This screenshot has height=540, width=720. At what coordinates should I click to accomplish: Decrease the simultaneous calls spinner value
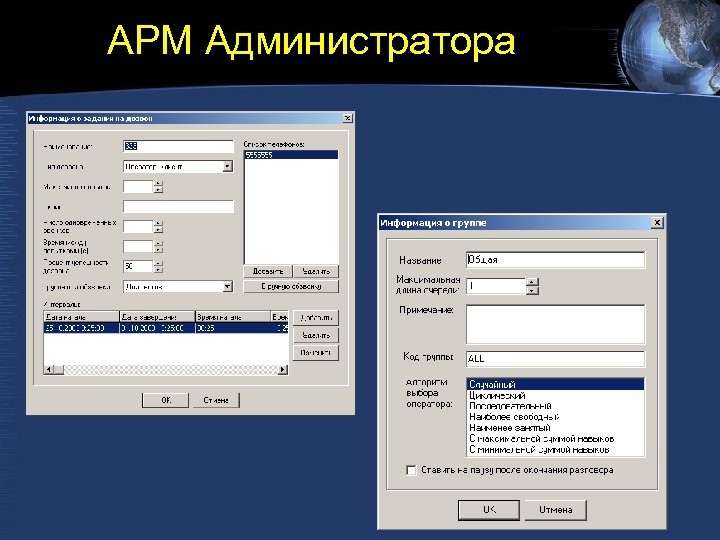[158, 230]
